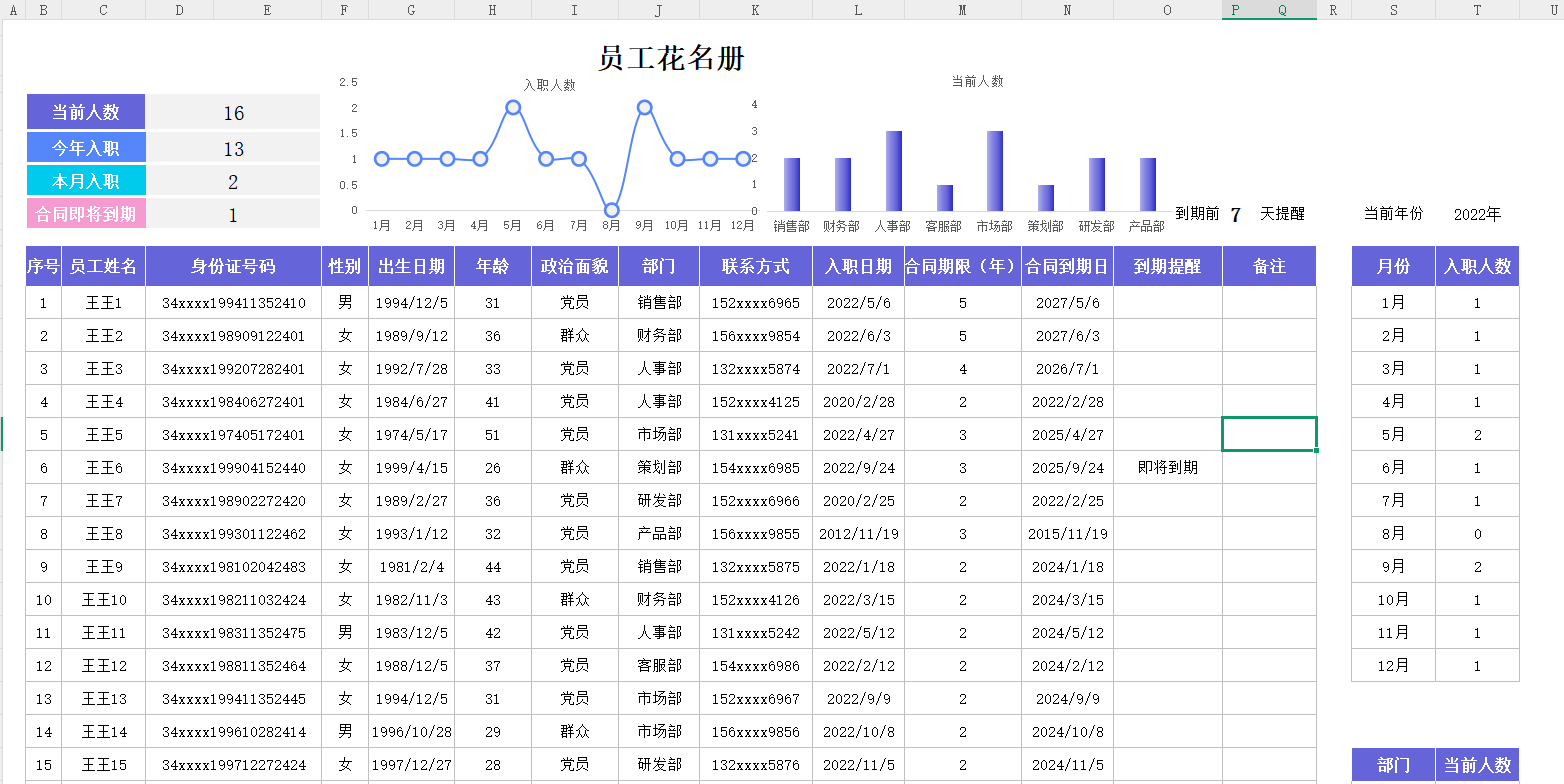Image resolution: width=1564 pixels, height=784 pixels.
Task: Click the 今年入职 label cell
Action: click(86, 147)
